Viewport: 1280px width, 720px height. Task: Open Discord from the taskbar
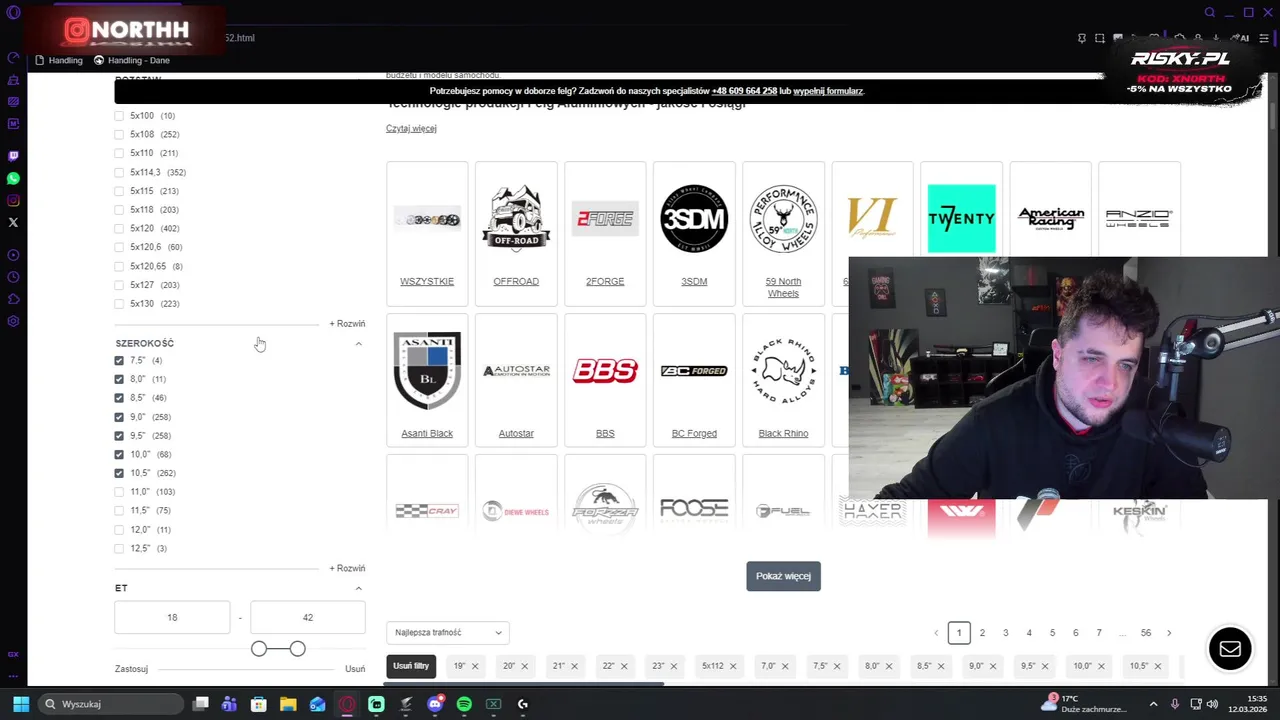[x=435, y=704]
